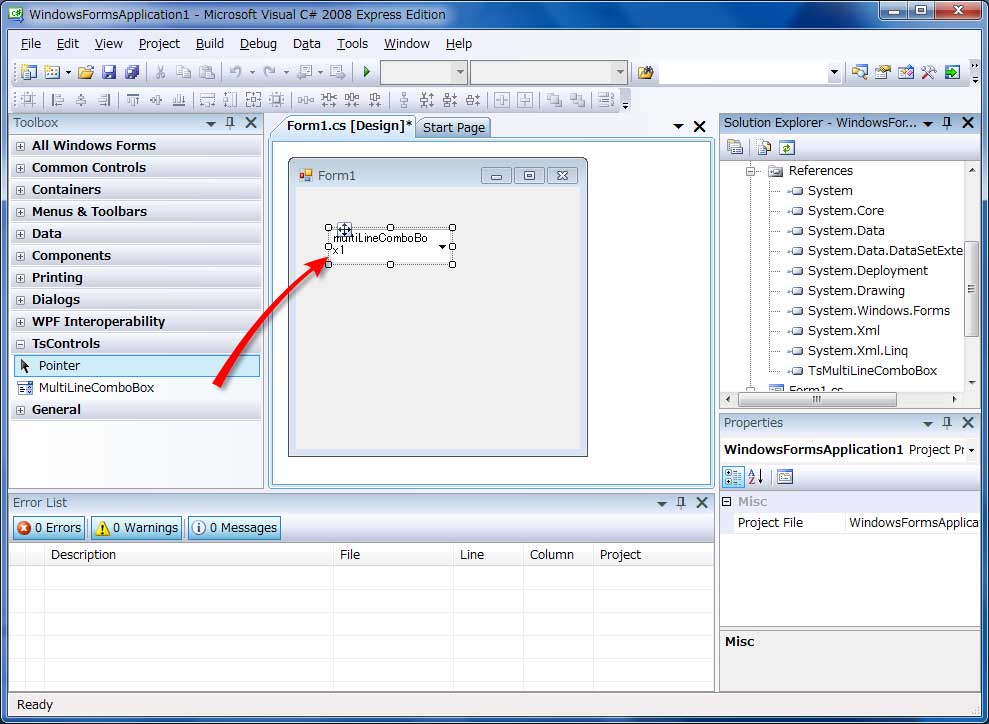Open Solution Explorer from the main toolbar icon

point(859,72)
